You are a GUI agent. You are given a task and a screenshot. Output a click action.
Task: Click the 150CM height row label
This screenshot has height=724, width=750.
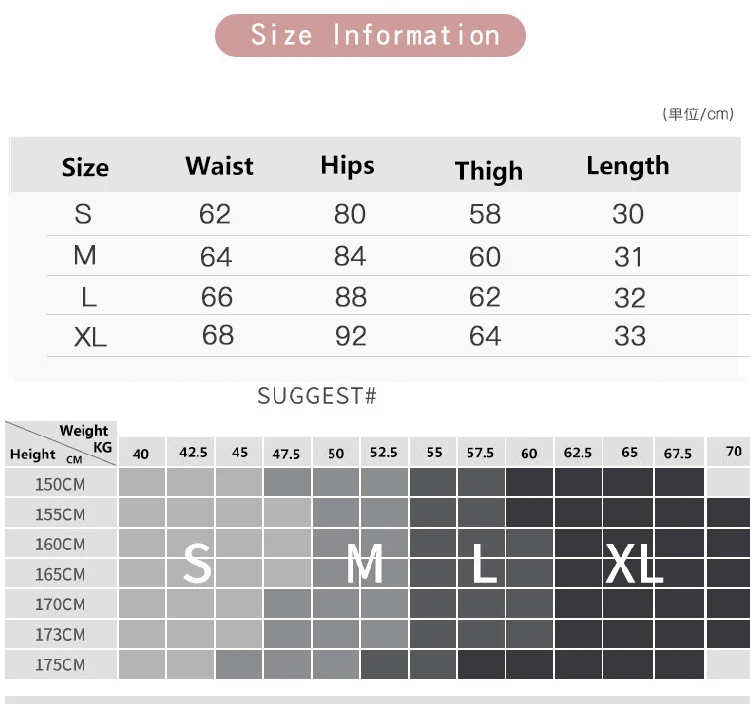click(61, 484)
